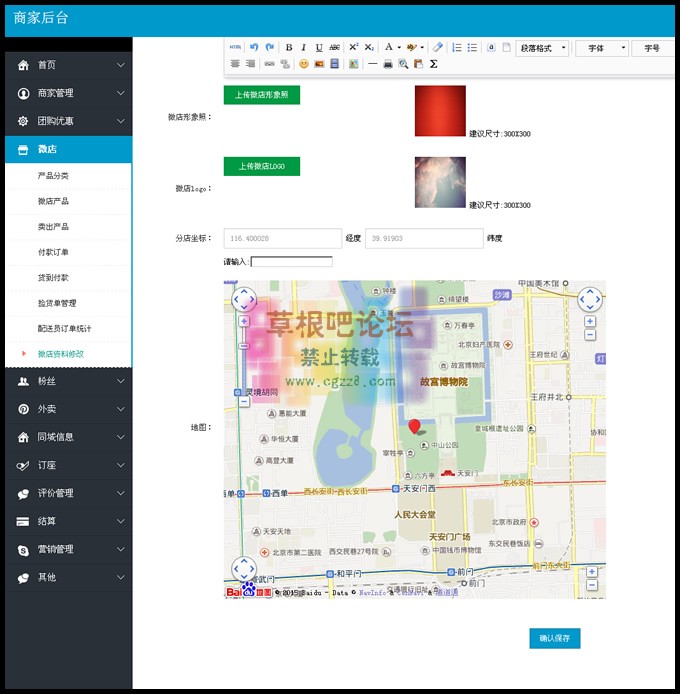This screenshot has width=680, height=694.
Task: Click the 上传微店LOGO upload button
Action: coord(261,166)
